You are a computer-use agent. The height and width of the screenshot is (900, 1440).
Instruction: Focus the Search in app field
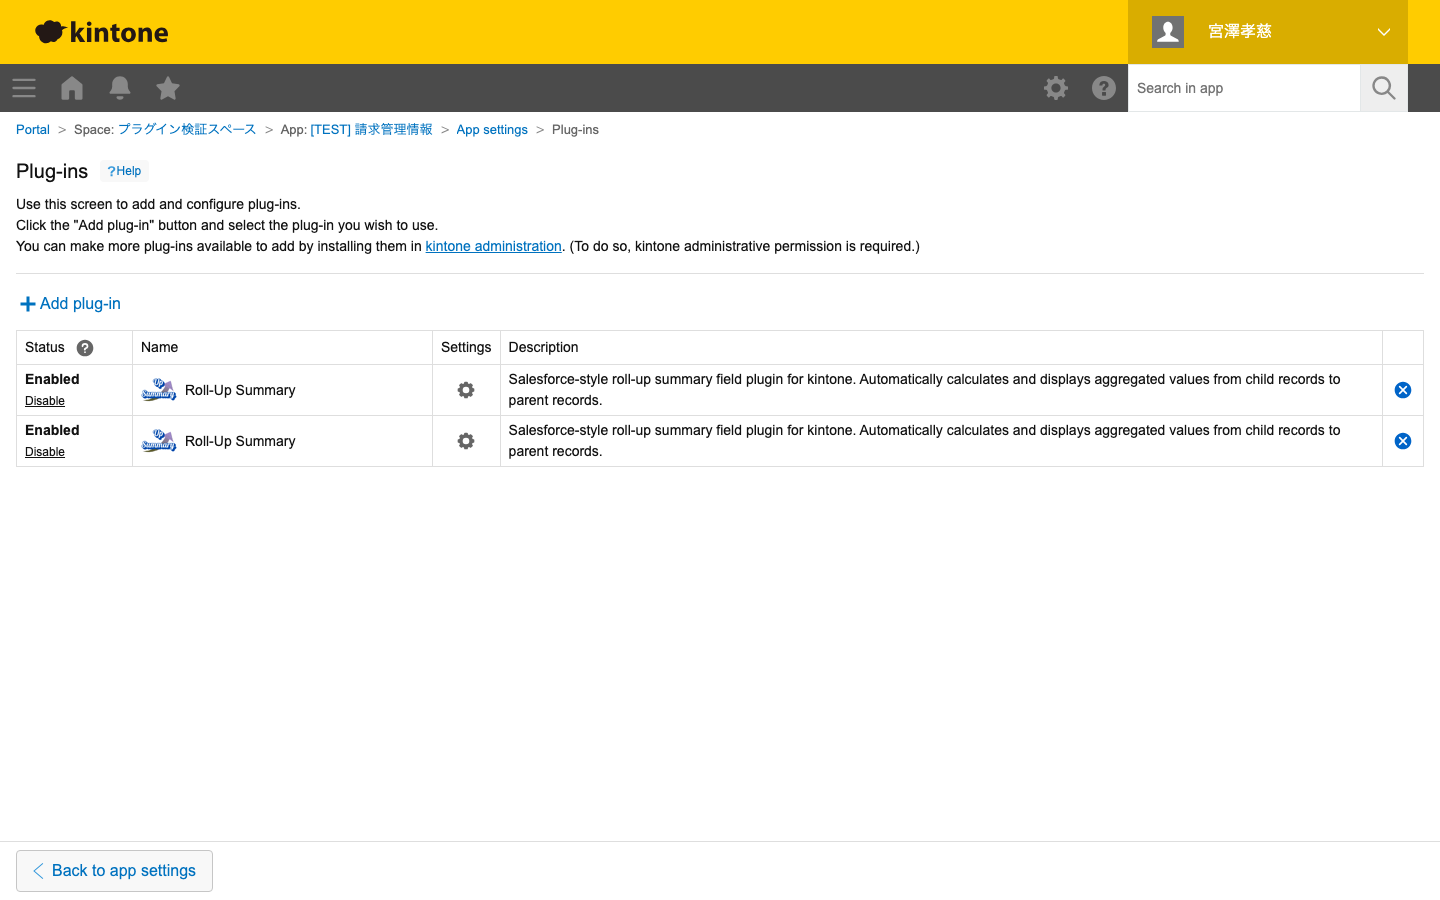(1243, 88)
